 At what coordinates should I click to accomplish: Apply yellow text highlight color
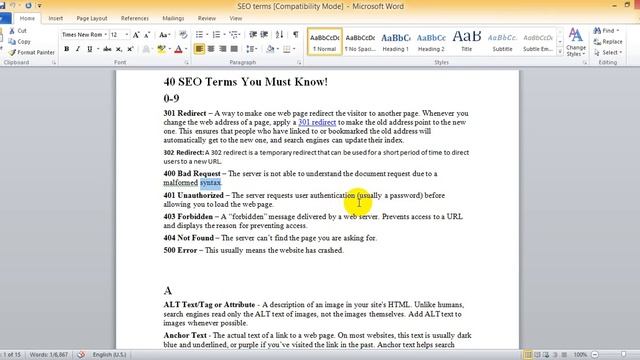[x=162, y=49]
